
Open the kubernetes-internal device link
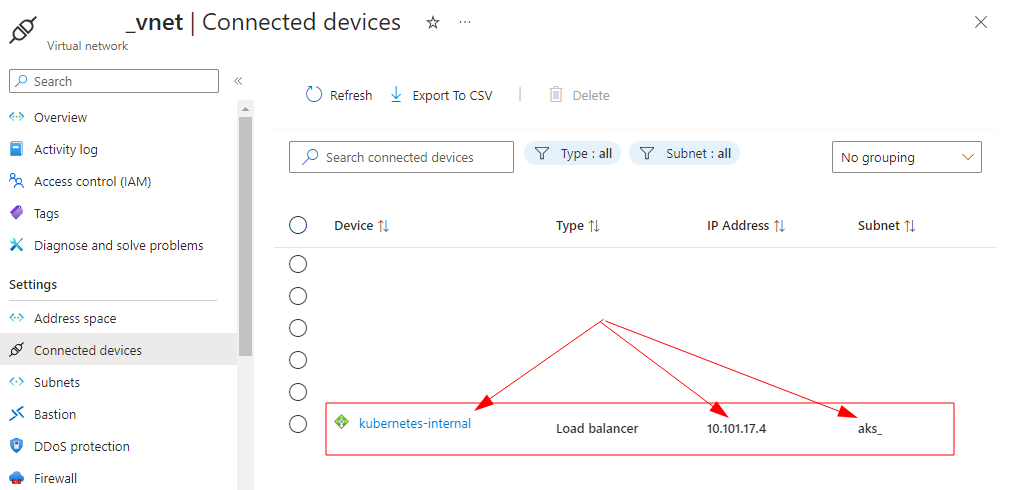point(415,423)
